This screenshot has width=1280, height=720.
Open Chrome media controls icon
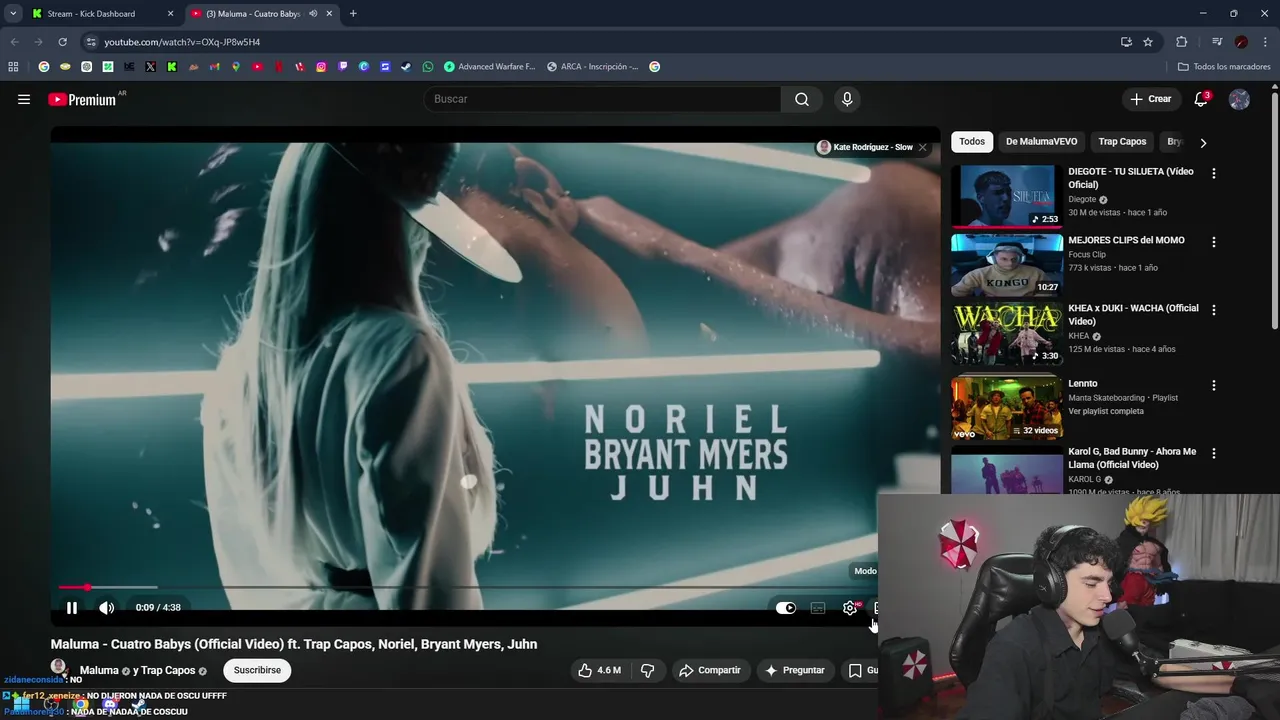[x=1217, y=42]
